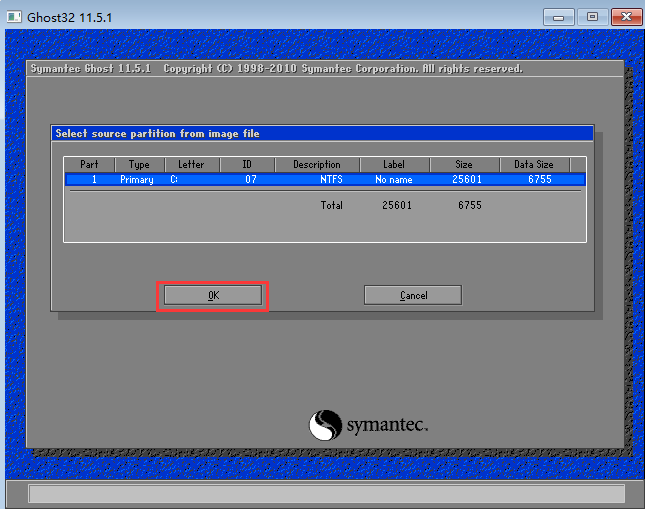This screenshot has height=509, width=645.
Task: Click the NTFS description cell
Action: [331, 180]
